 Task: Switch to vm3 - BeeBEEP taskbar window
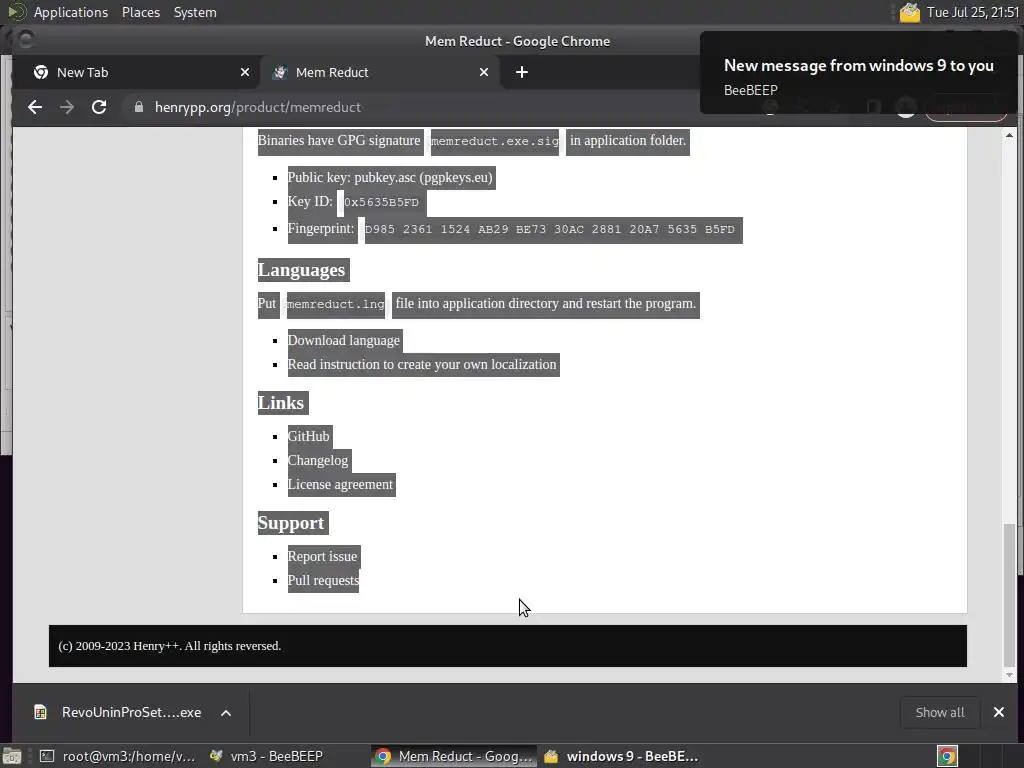pyautogui.click(x=266, y=756)
